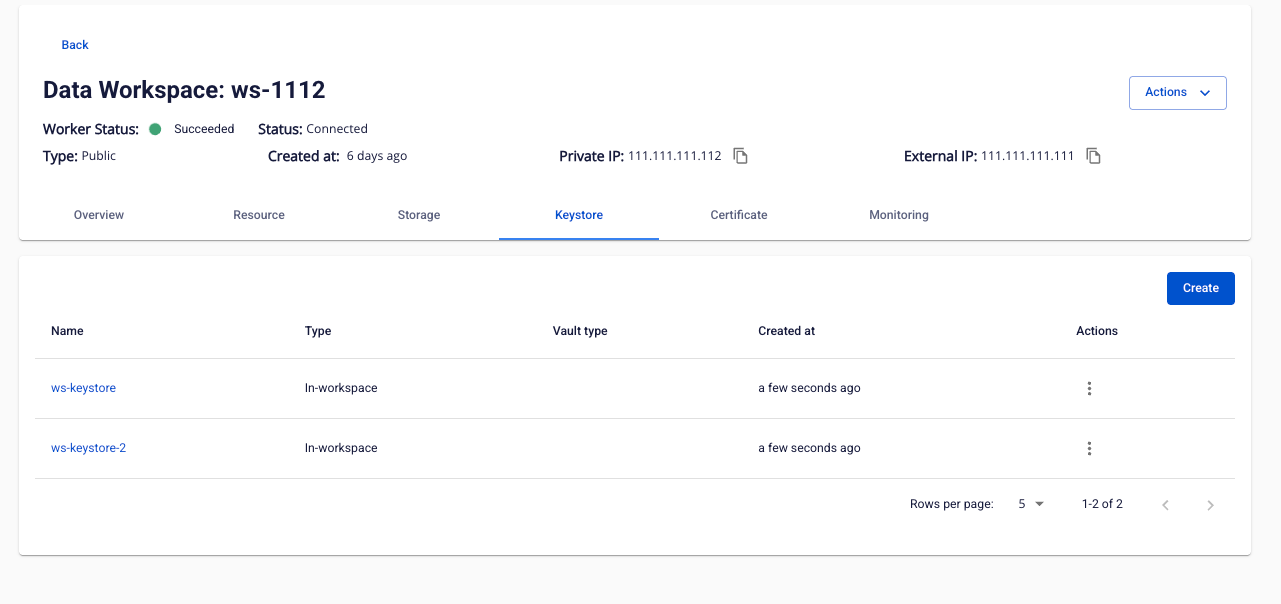Image resolution: width=1281 pixels, height=604 pixels.
Task: Copy the Private IP address
Action: [740, 156]
